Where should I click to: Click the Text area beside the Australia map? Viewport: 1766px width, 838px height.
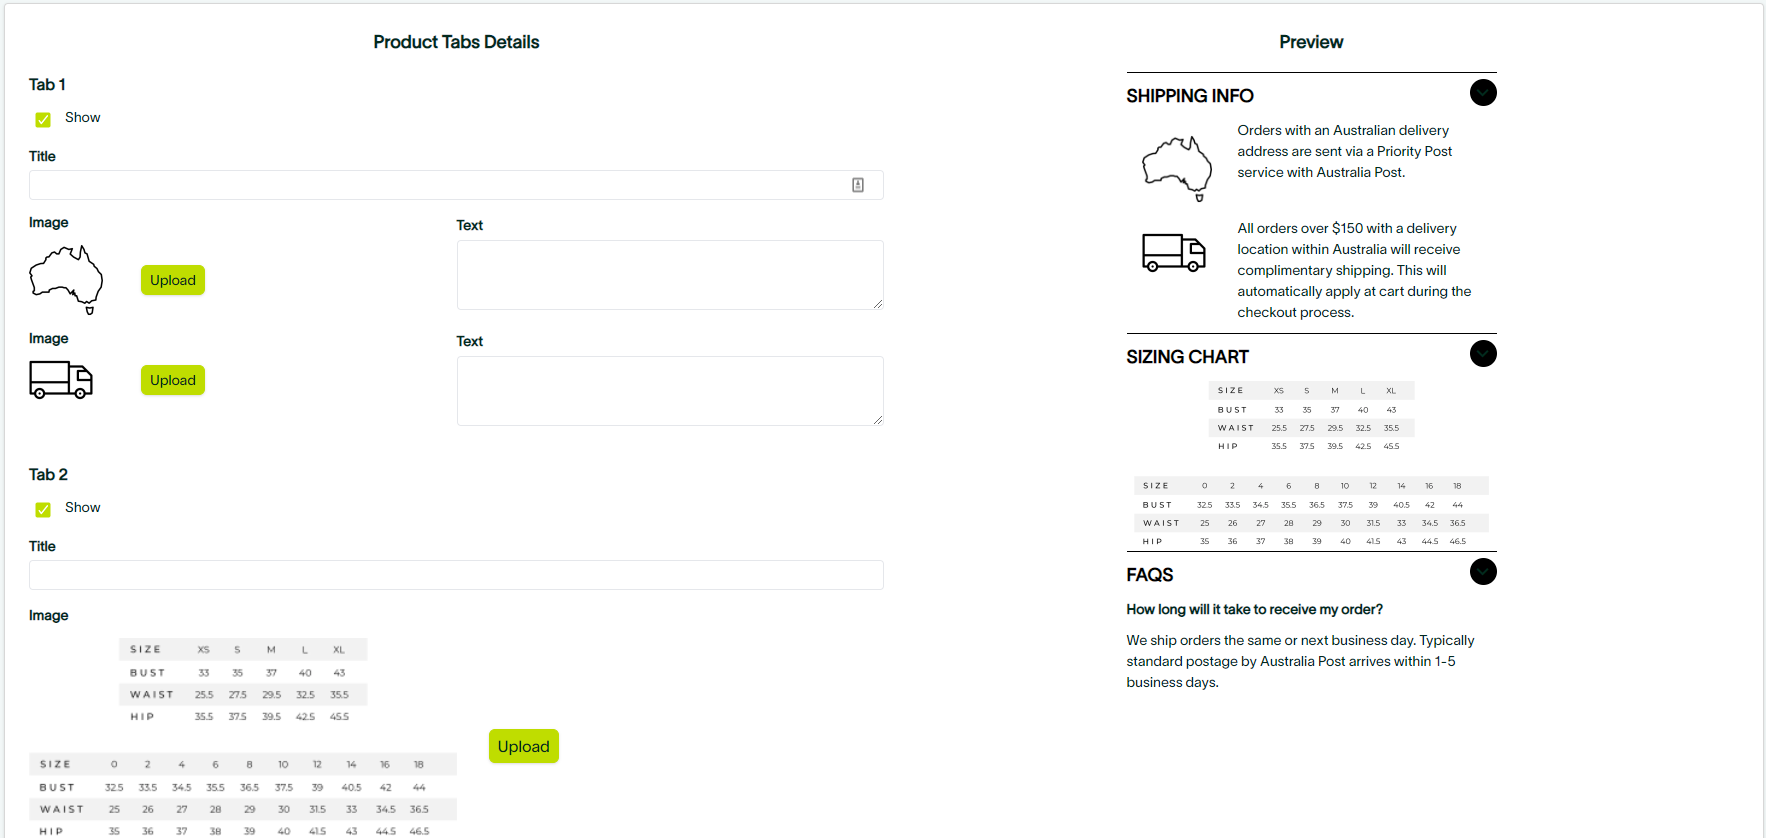click(x=670, y=275)
